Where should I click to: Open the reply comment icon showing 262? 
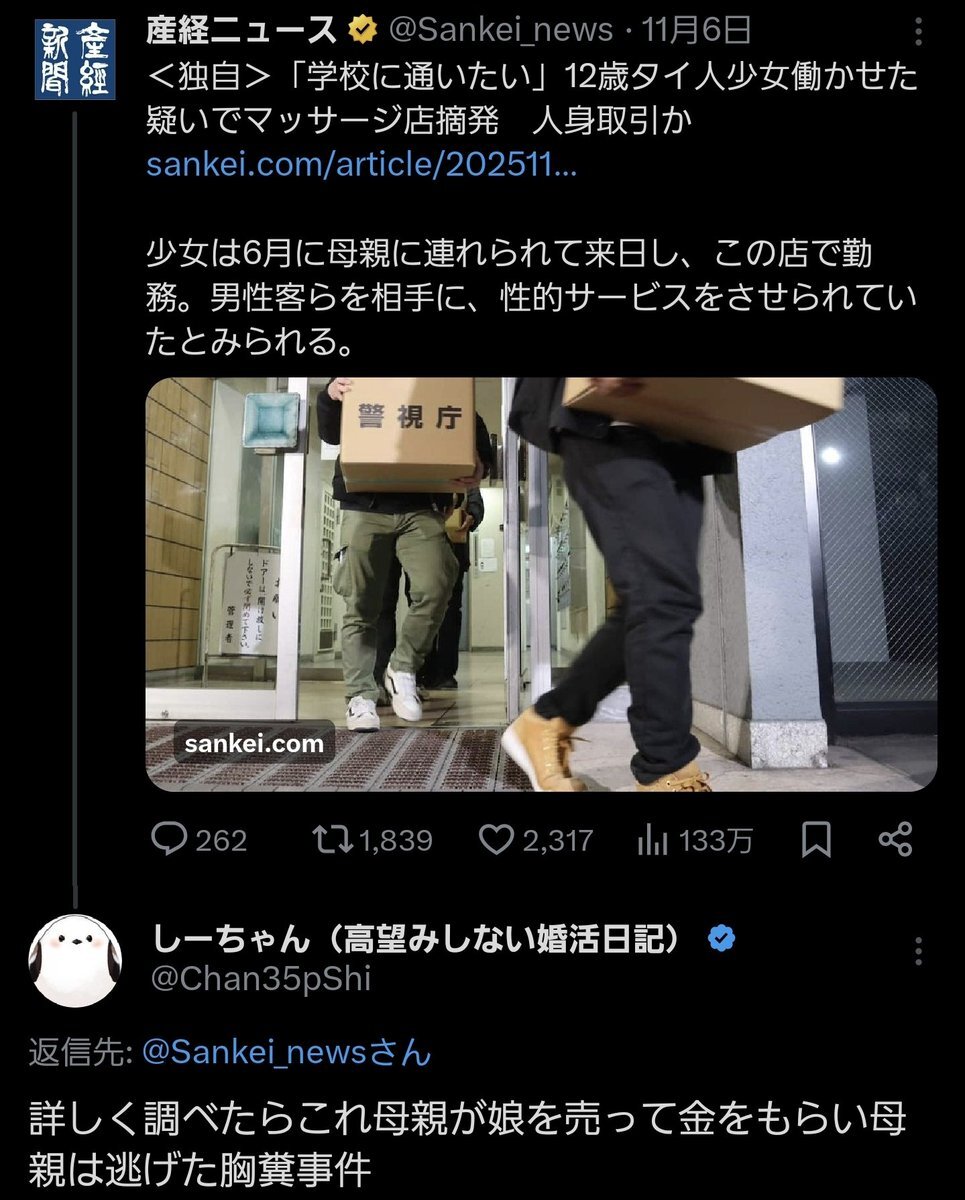click(x=171, y=840)
